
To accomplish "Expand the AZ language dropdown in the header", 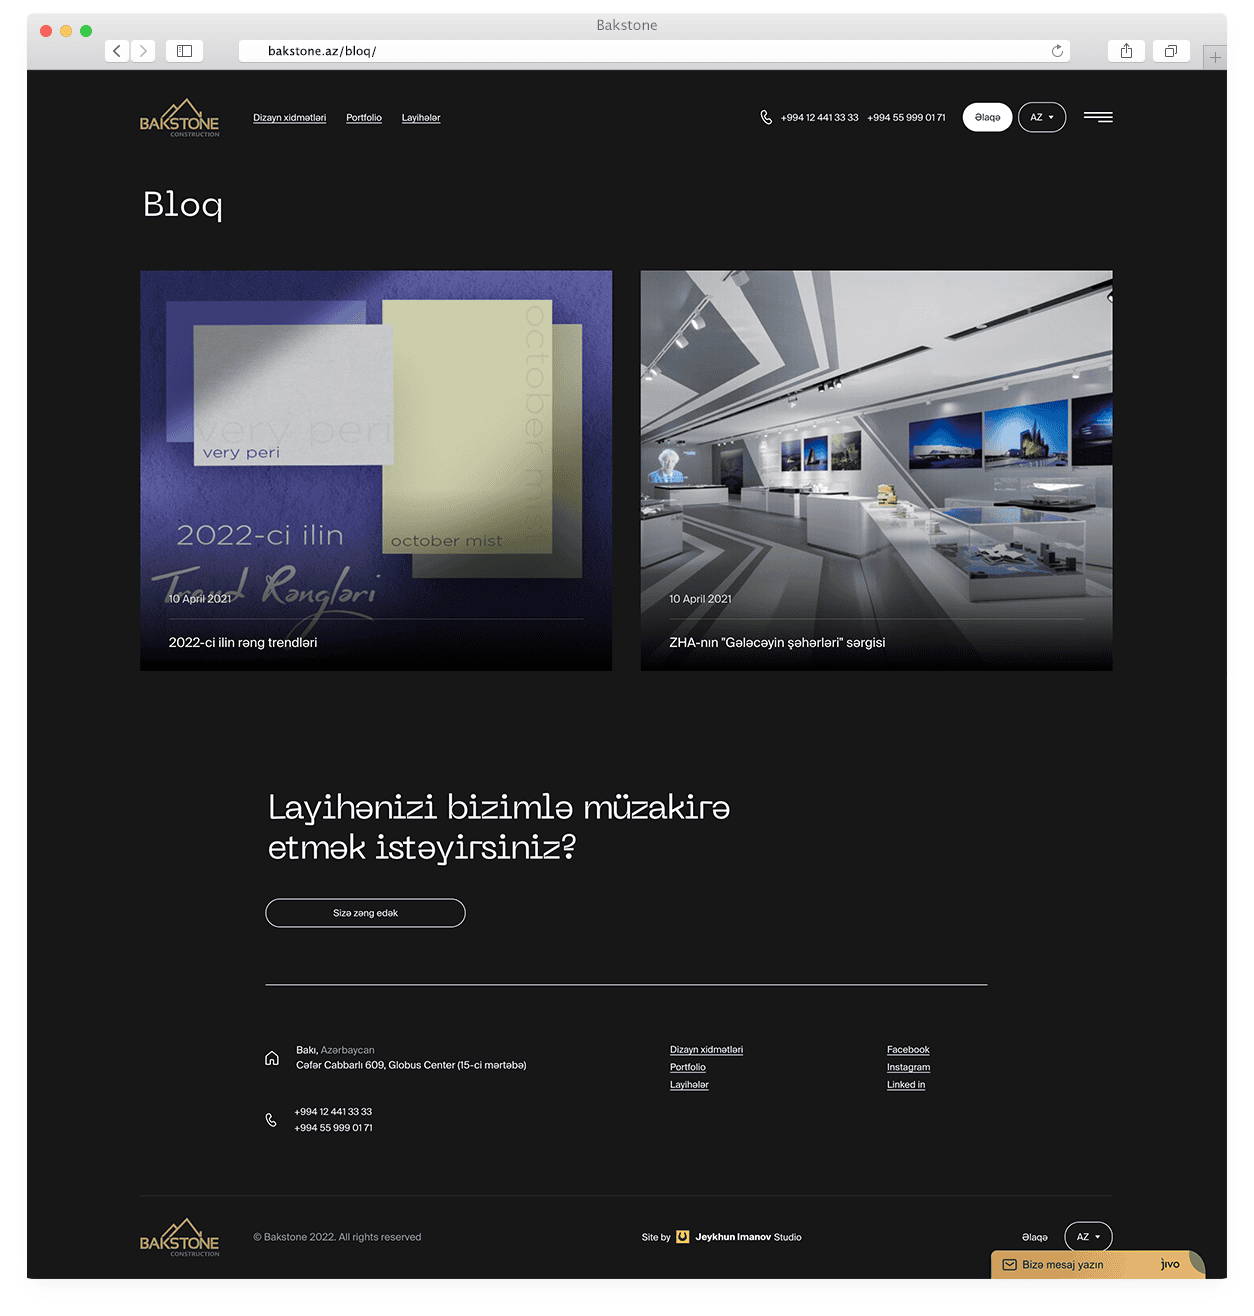I will coord(1042,117).
